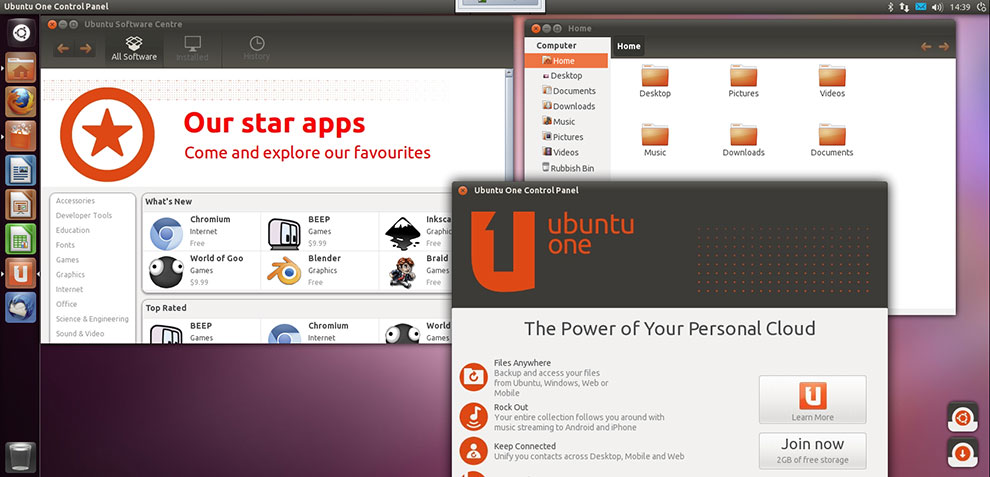The image size is (990, 477).
Task: Click Ubuntu One icon in the launcher
Action: coord(21,273)
